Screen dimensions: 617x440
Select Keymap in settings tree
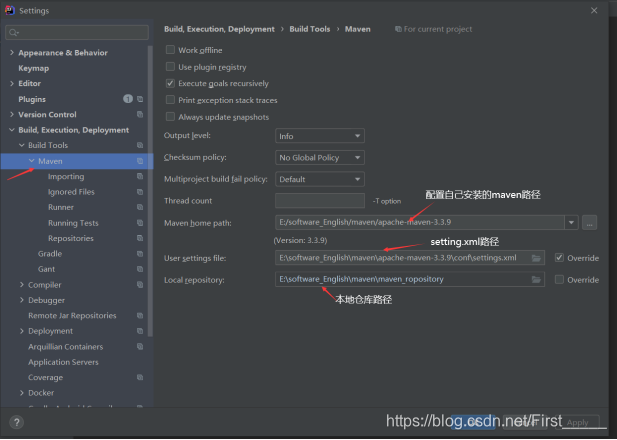pyautogui.click(x=34, y=68)
